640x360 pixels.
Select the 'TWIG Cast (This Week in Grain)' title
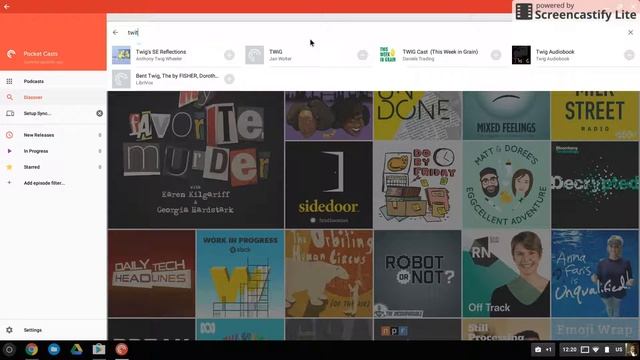point(440,52)
